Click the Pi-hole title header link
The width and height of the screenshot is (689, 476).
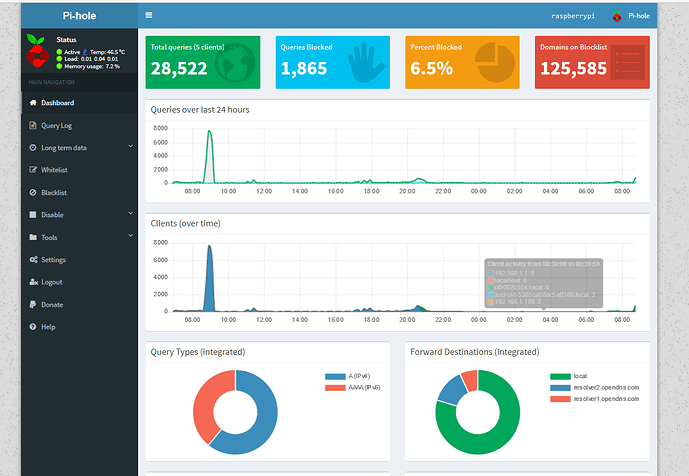tap(79, 15)
